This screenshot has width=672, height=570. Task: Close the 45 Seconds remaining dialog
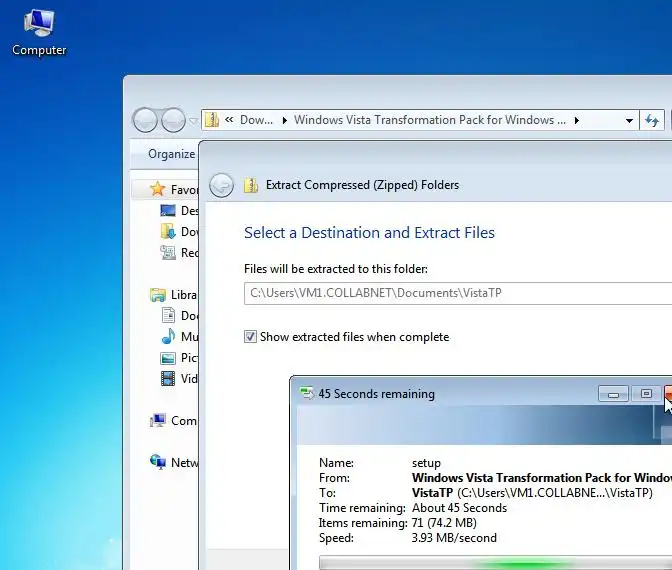668,393
